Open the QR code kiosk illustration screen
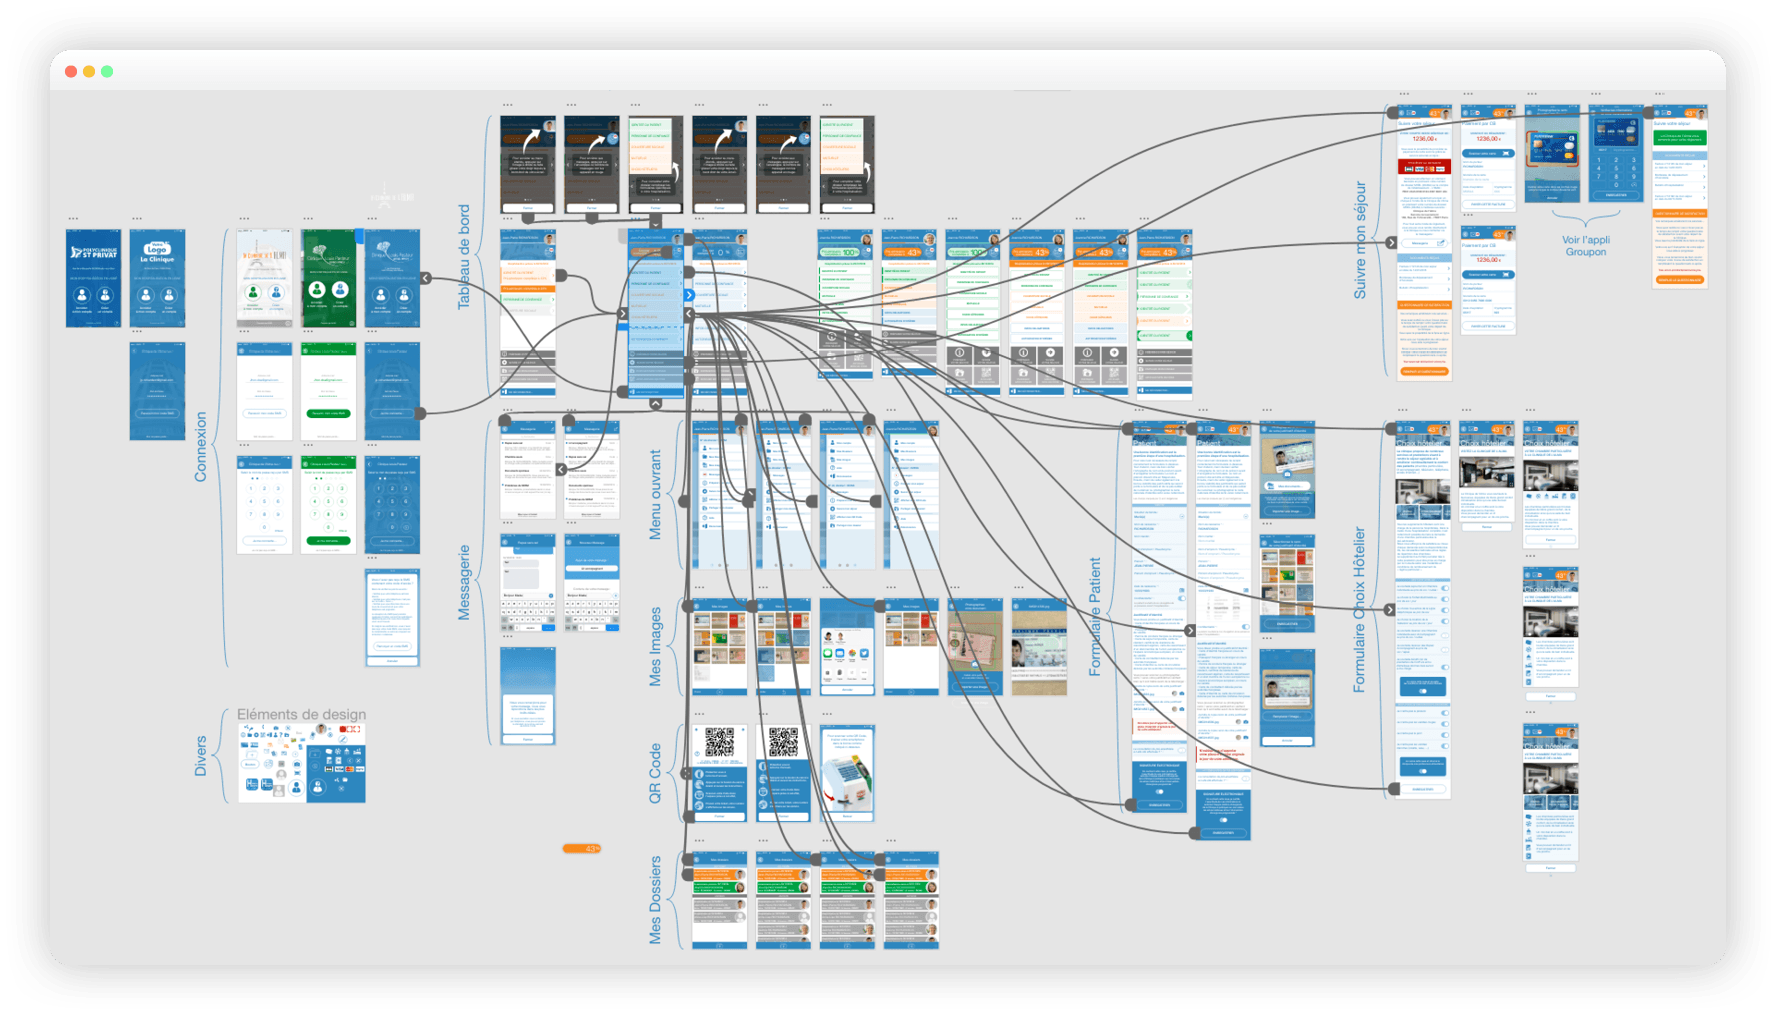Image resolution: width=1776 pixels, height=1015 pixels. [x=847, y=774]
